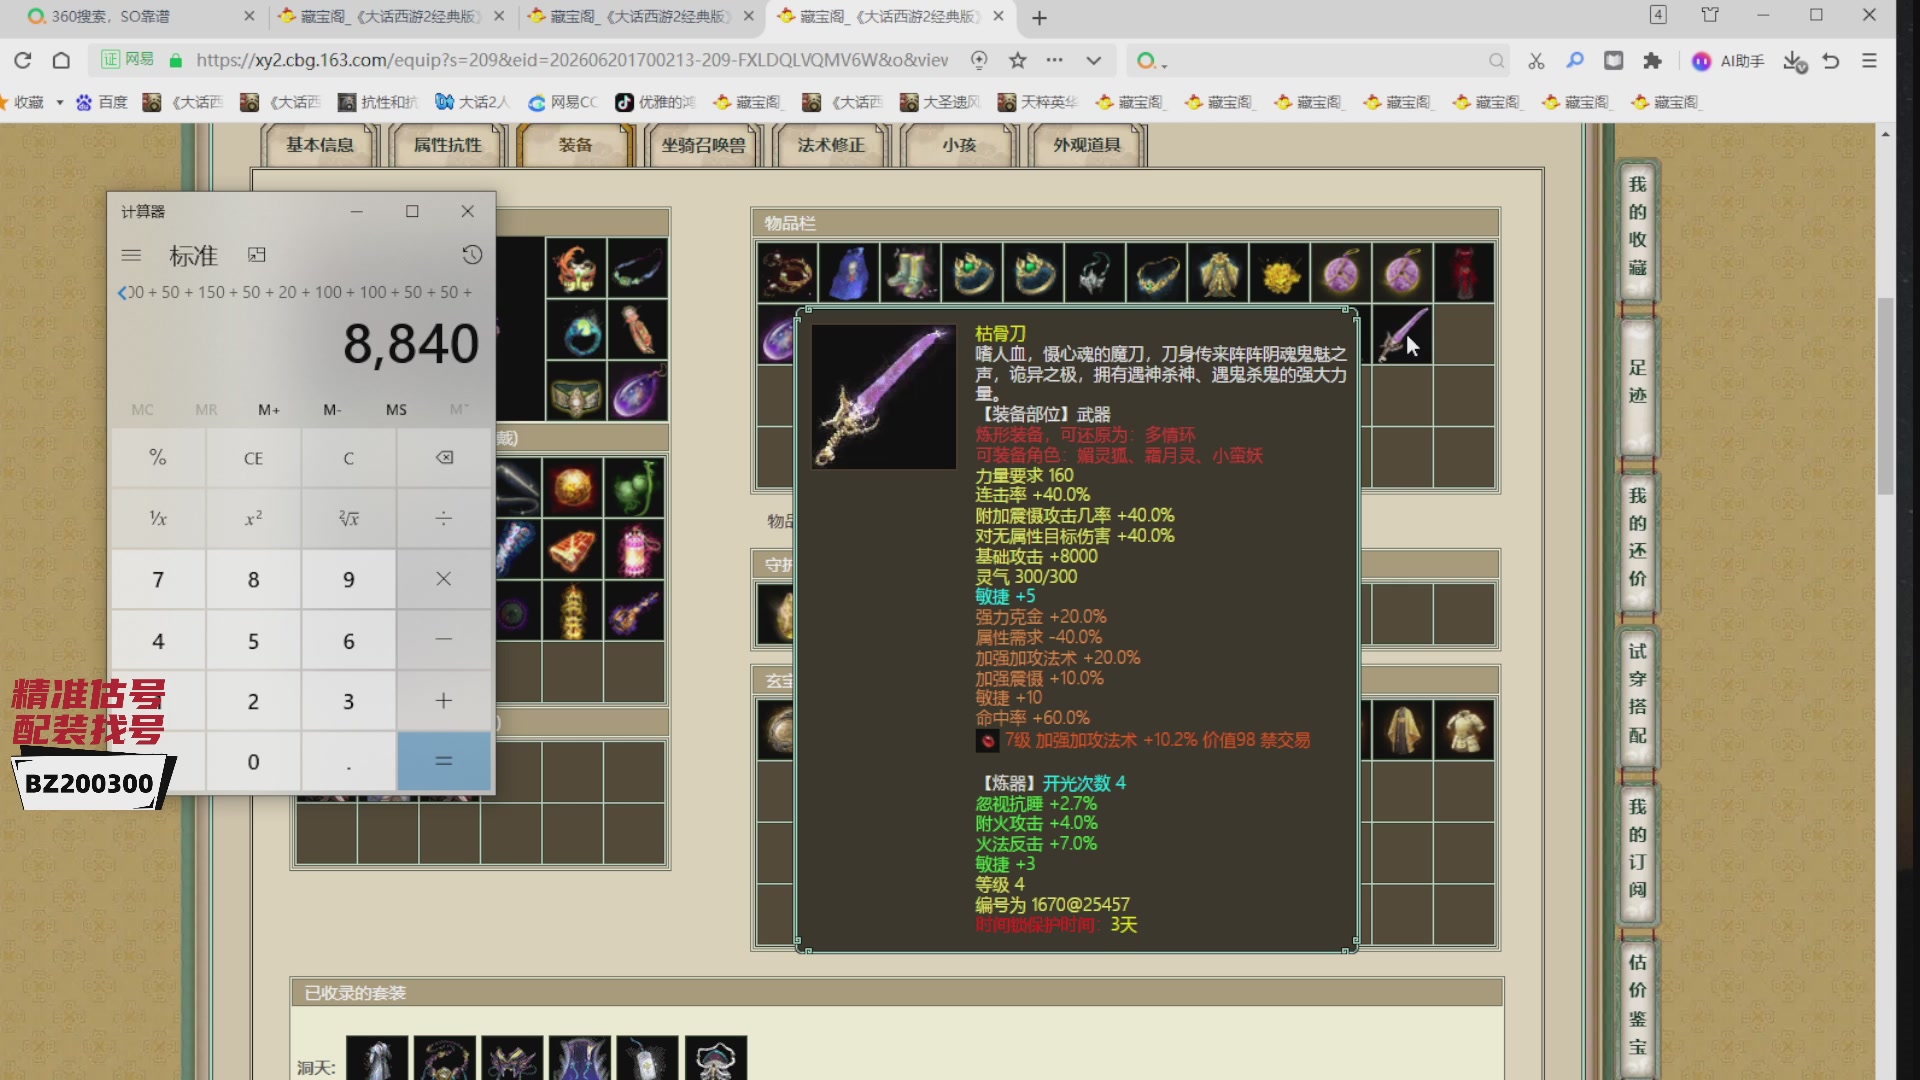Click the calculator square root key
Image resolution: width=1920 pixels, height=1080 pixels.
pyautogui.click(x=348, y=519)
